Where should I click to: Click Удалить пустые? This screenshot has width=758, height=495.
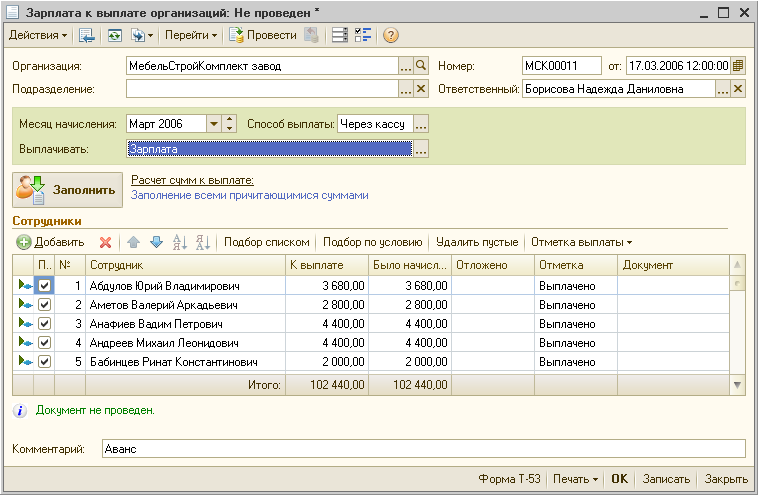(x=477, y=242)
